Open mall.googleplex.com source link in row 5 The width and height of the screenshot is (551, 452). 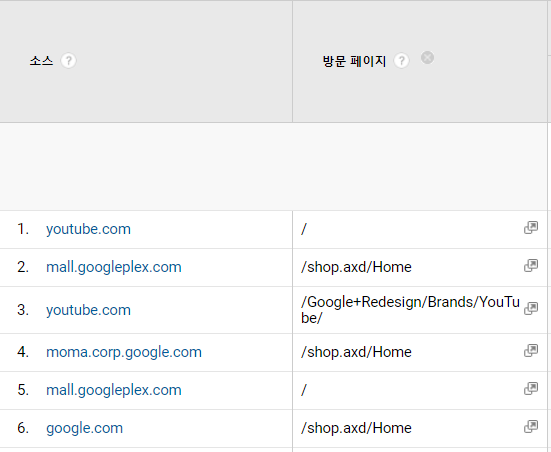click(x=114, y=390)
